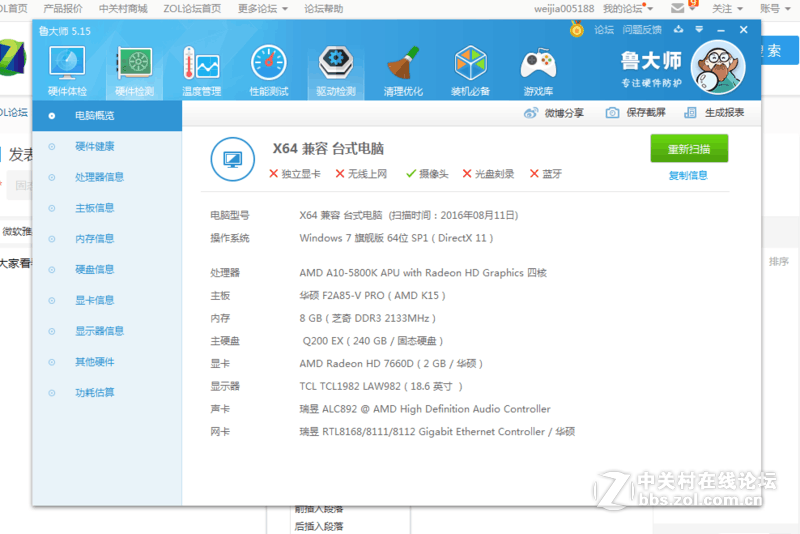Click the 复制信息 copy info link
This screenshot has width=800, height=534.
tap(688, 175)
